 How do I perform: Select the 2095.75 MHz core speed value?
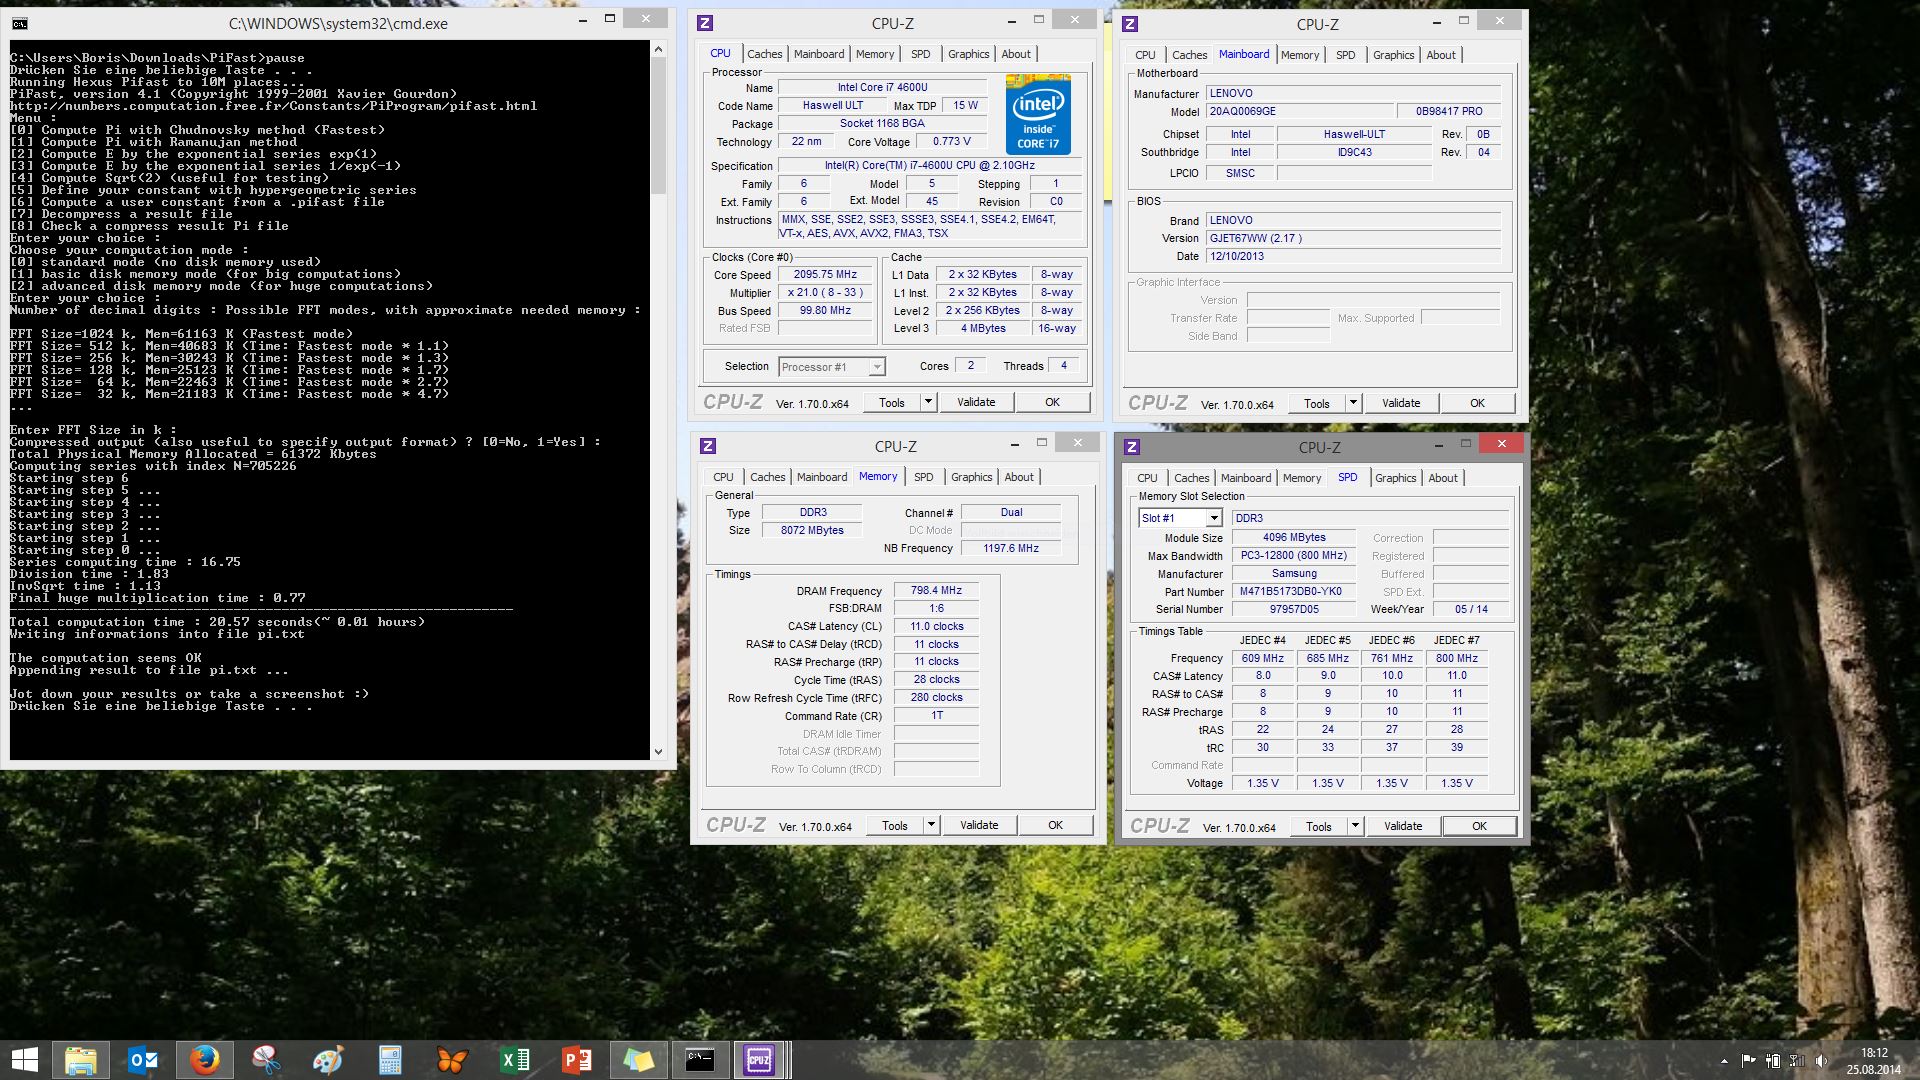tap(825, 274)
